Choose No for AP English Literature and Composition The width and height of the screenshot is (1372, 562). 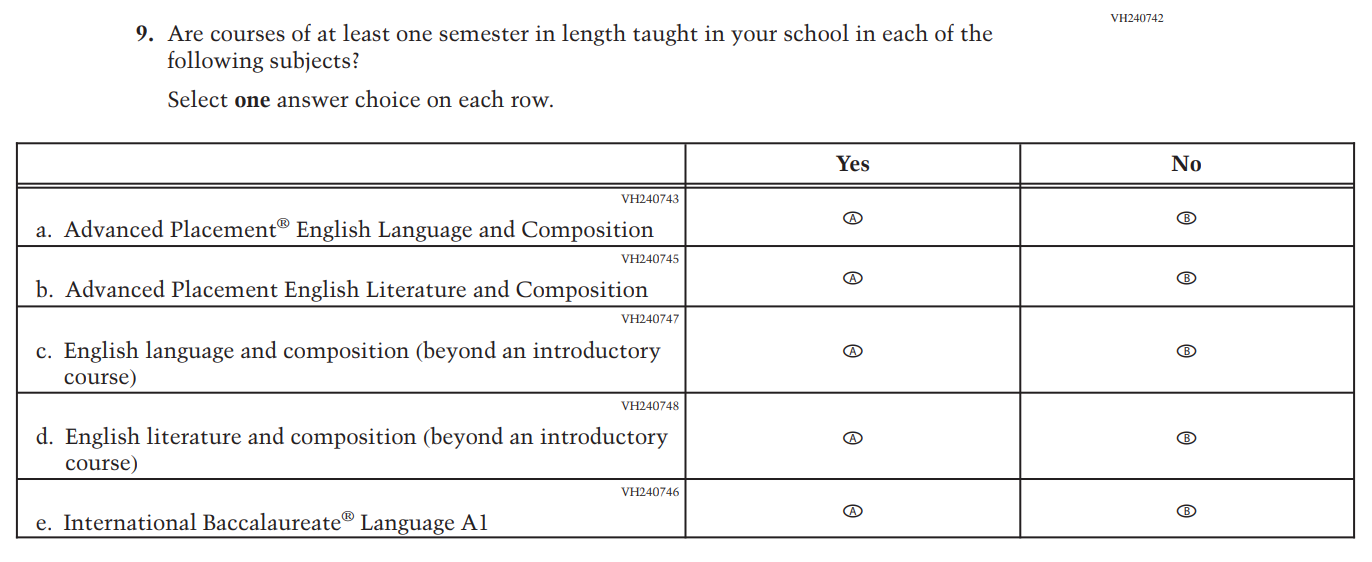(1186, 278)
